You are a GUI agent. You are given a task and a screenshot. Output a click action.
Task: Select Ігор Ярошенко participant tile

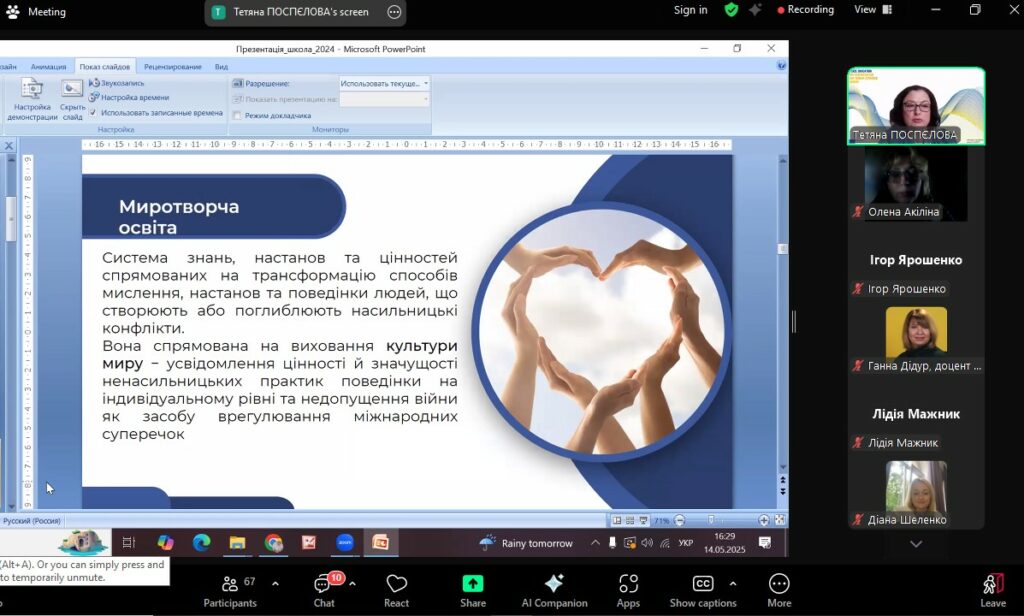coord(916,261)
